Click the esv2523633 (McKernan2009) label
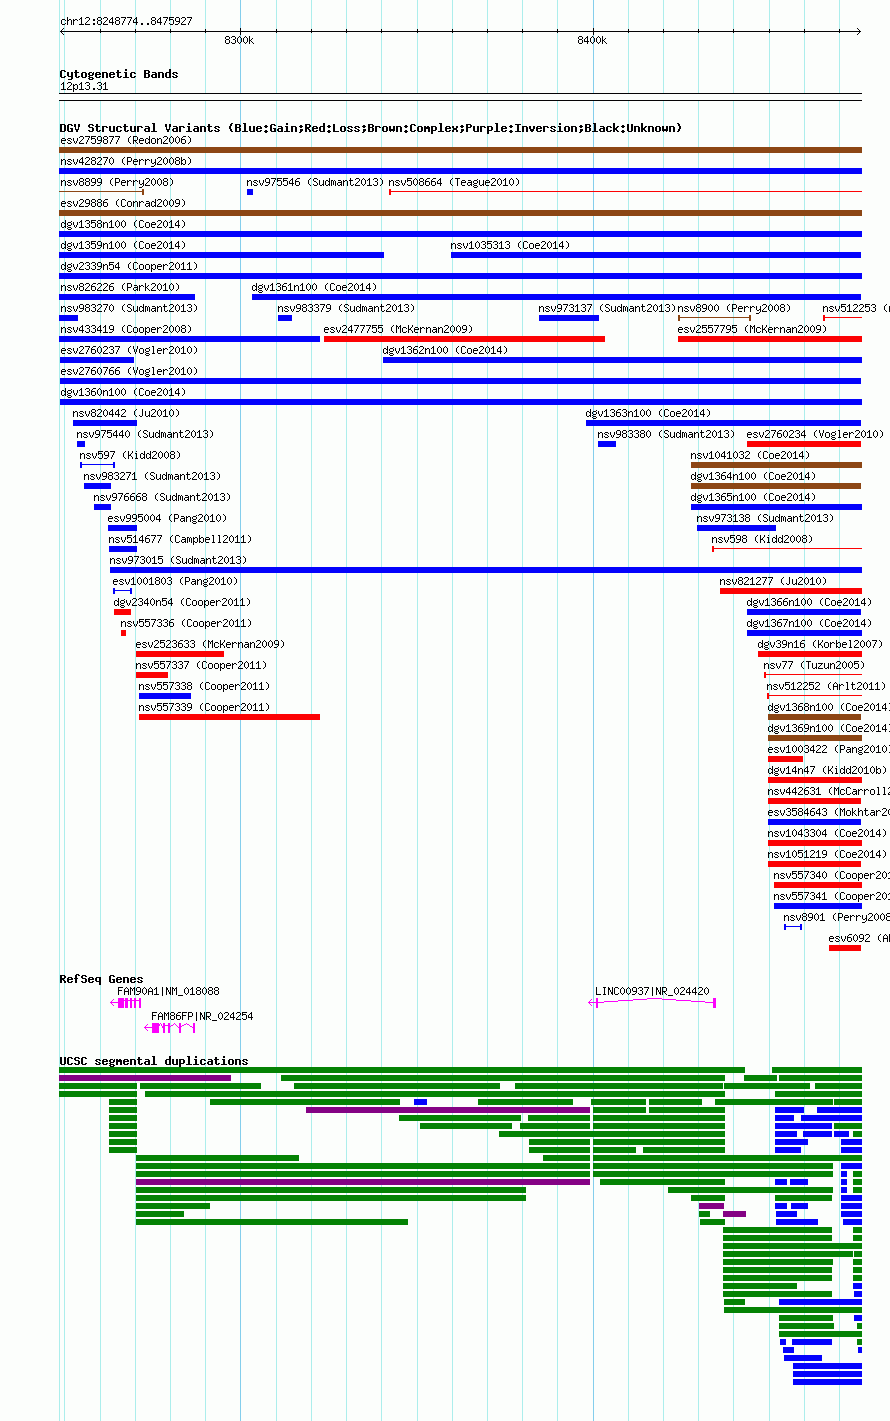Viewport: 890px width, 1421px height. pyautogui.click(x=210, y=644)
